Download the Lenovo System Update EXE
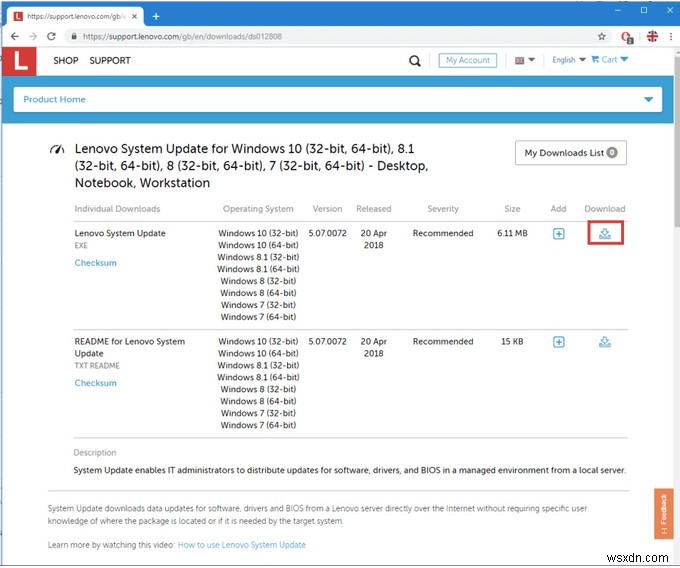The width and height of the screenshot is (680, 568). coord(605,234)
